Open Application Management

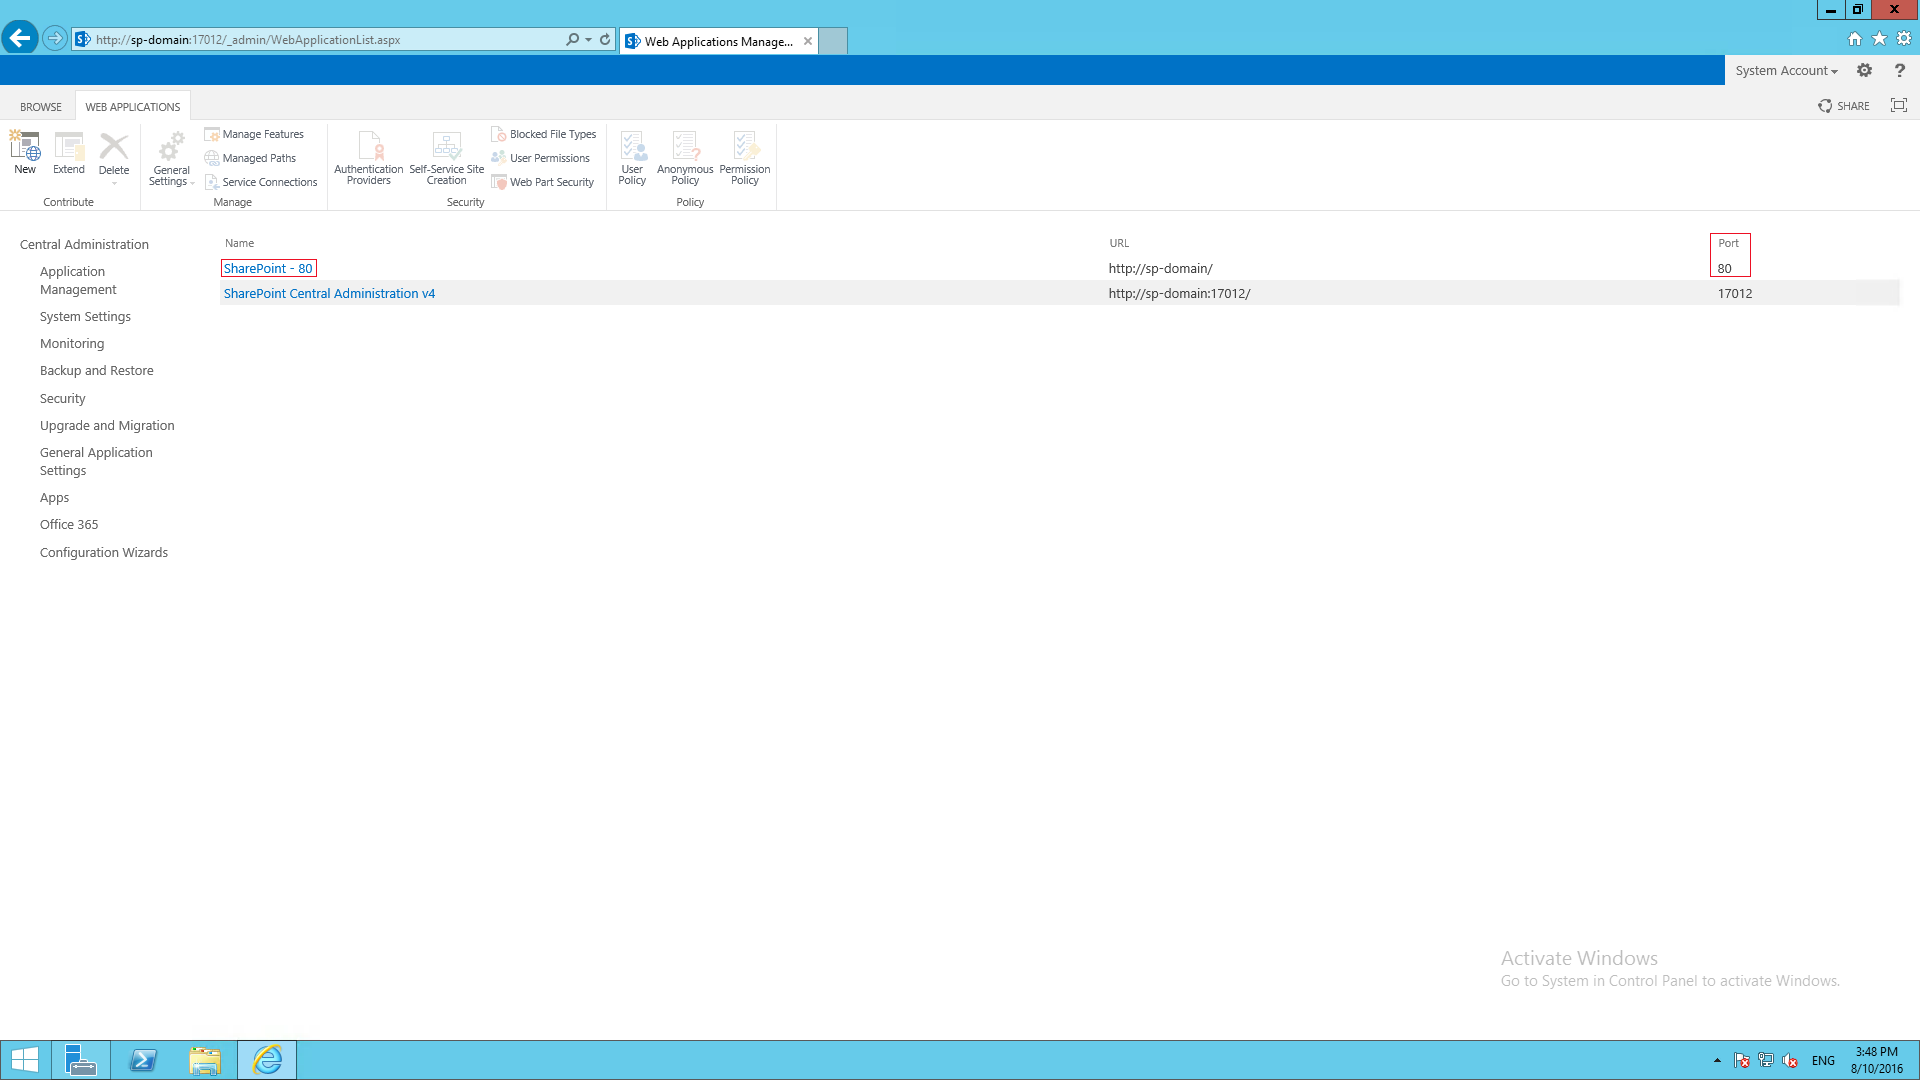(78, 280)
